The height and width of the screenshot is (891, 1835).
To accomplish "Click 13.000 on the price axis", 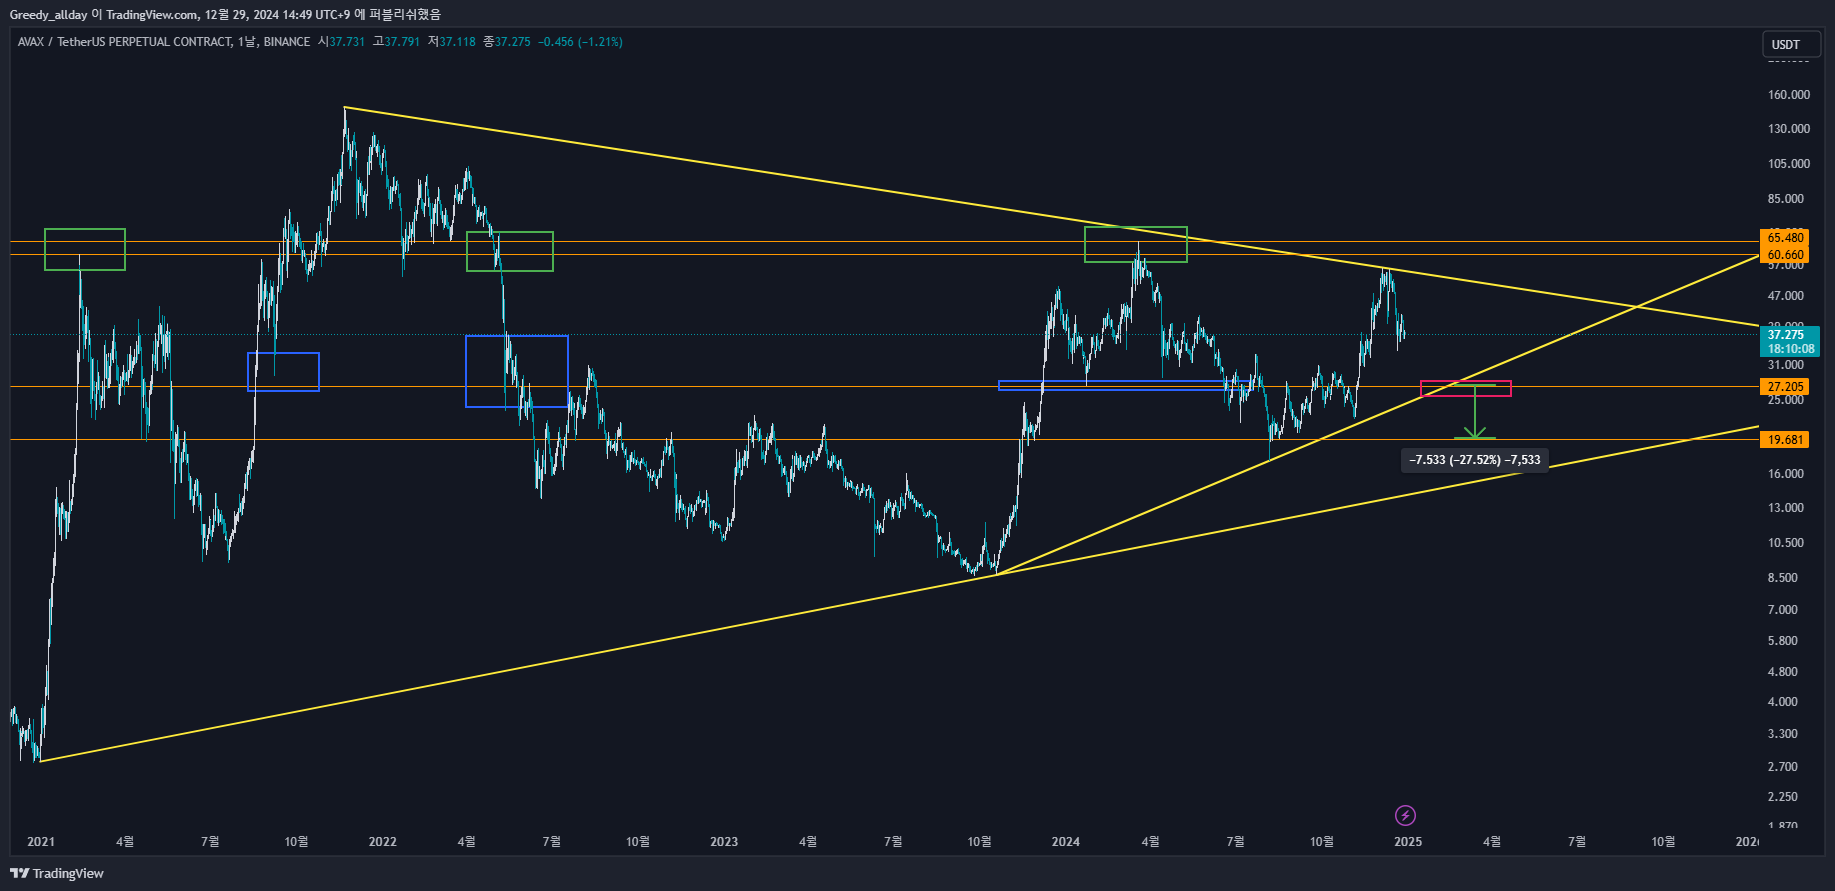I will coord(1786,508).
